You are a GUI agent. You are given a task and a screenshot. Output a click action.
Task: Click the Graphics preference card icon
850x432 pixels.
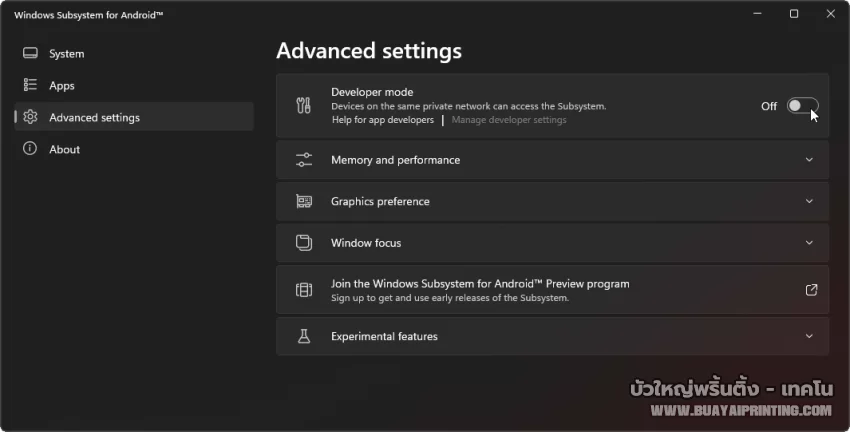click(x=304, y=202)
